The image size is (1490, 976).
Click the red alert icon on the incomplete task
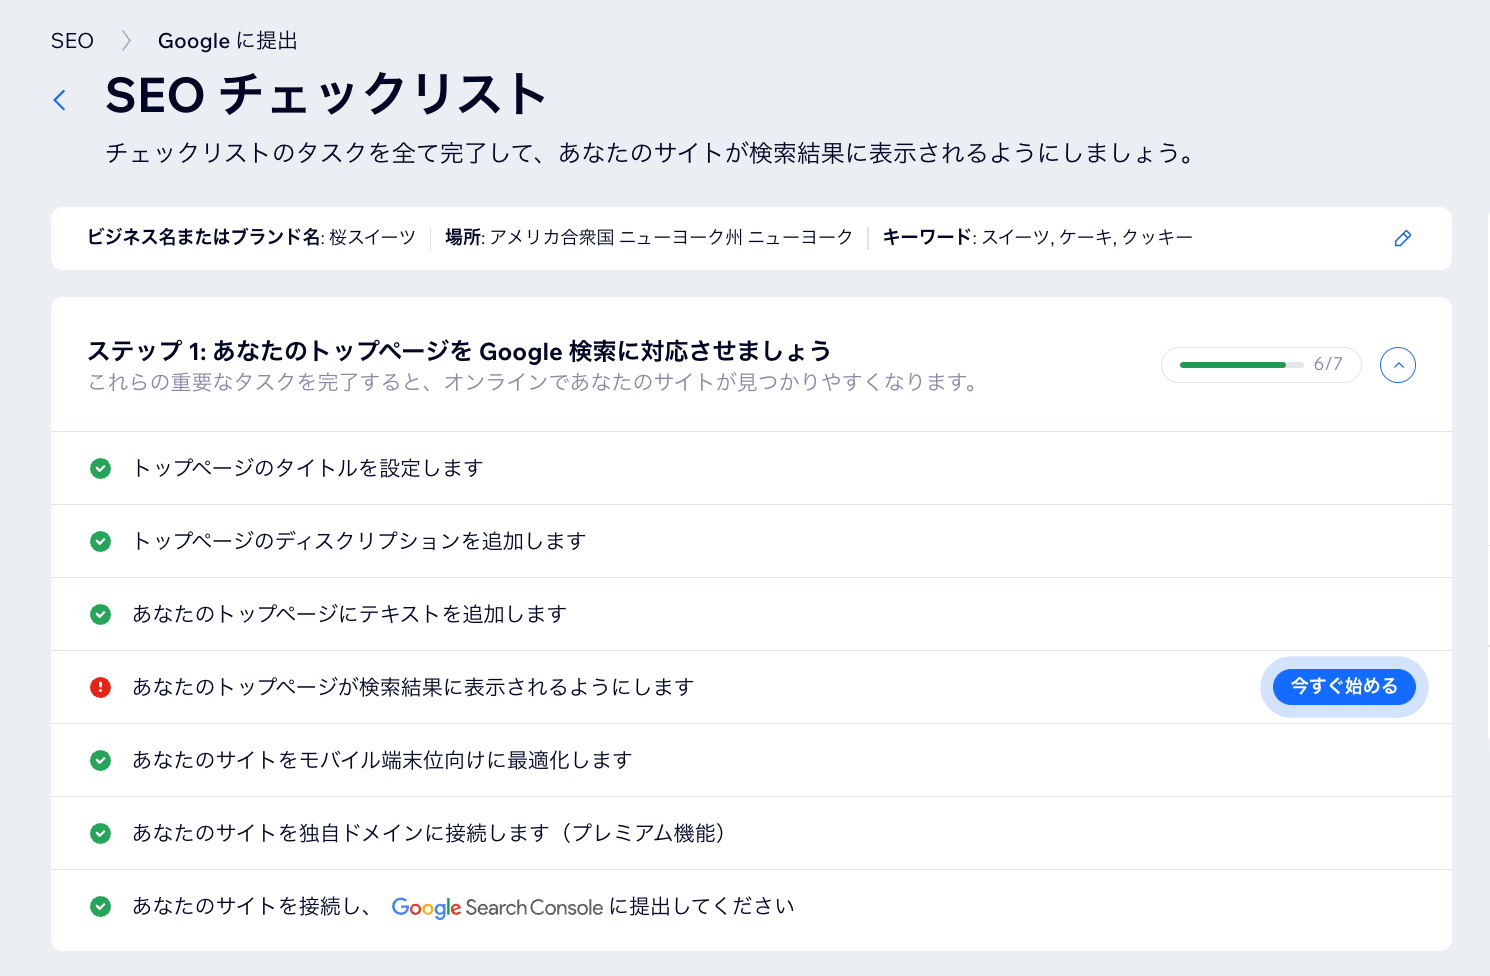pos(100,687)
